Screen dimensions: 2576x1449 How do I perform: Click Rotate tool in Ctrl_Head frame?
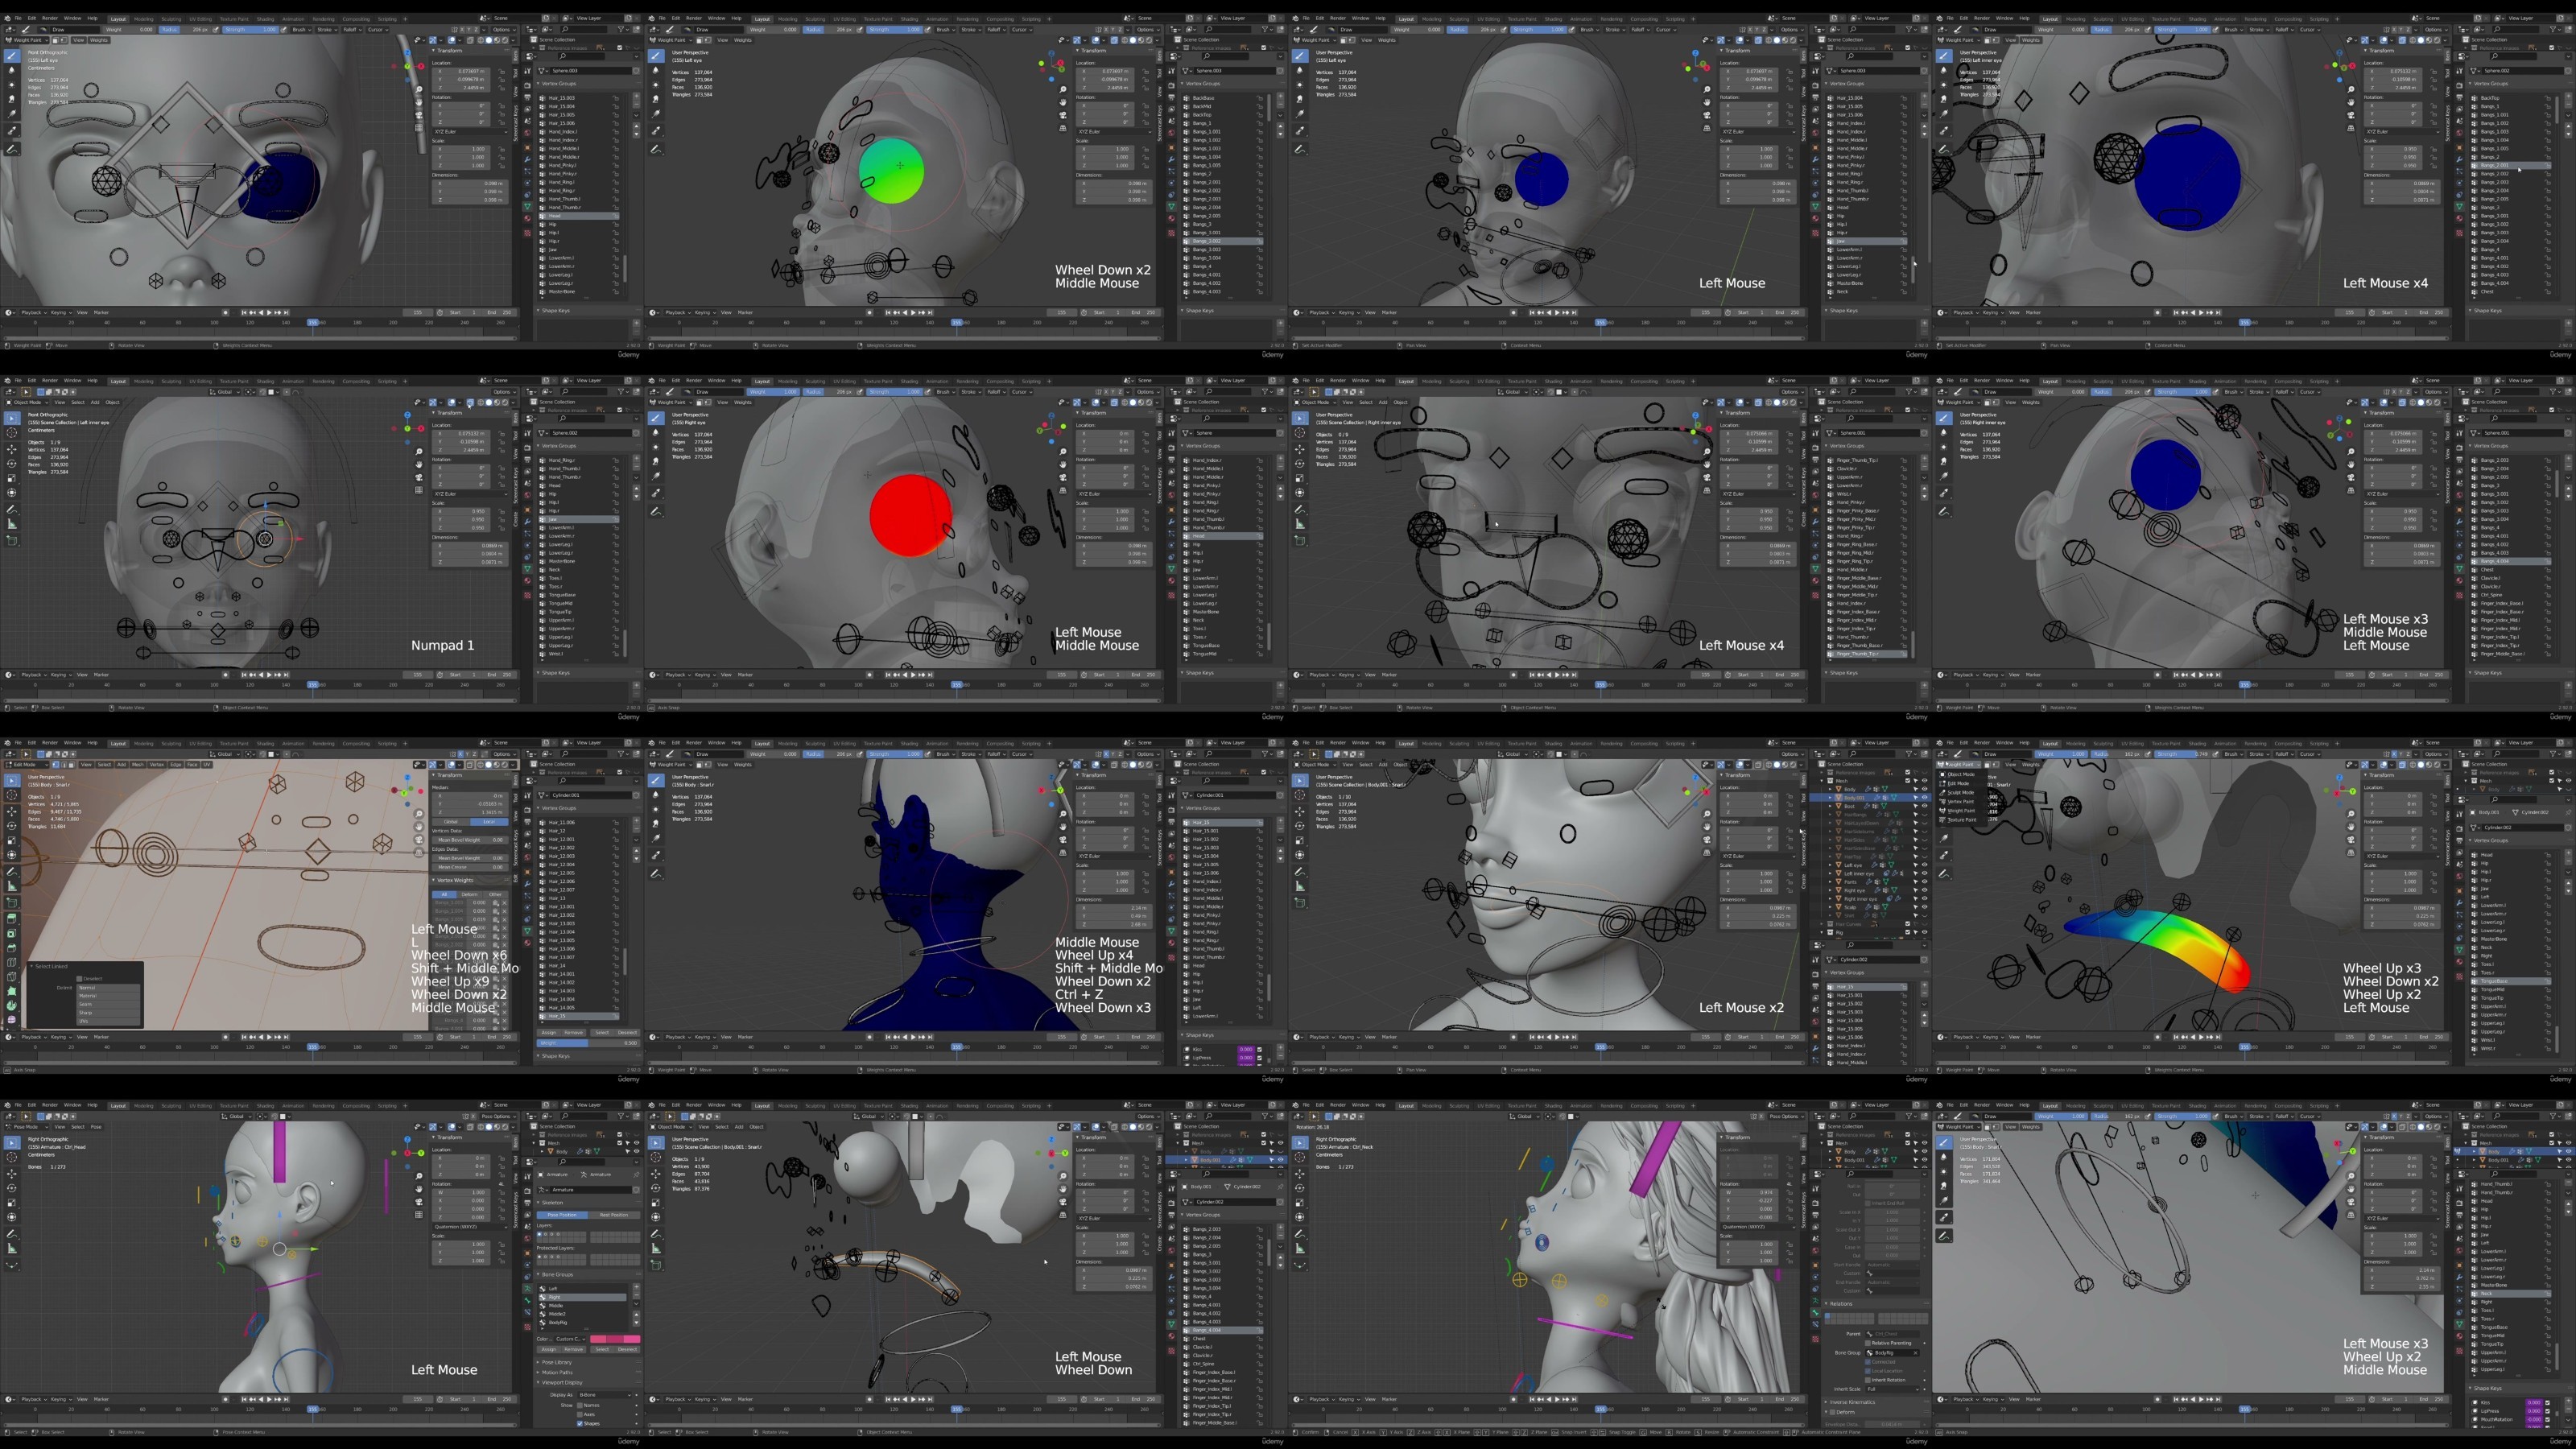coord(12,1189)
